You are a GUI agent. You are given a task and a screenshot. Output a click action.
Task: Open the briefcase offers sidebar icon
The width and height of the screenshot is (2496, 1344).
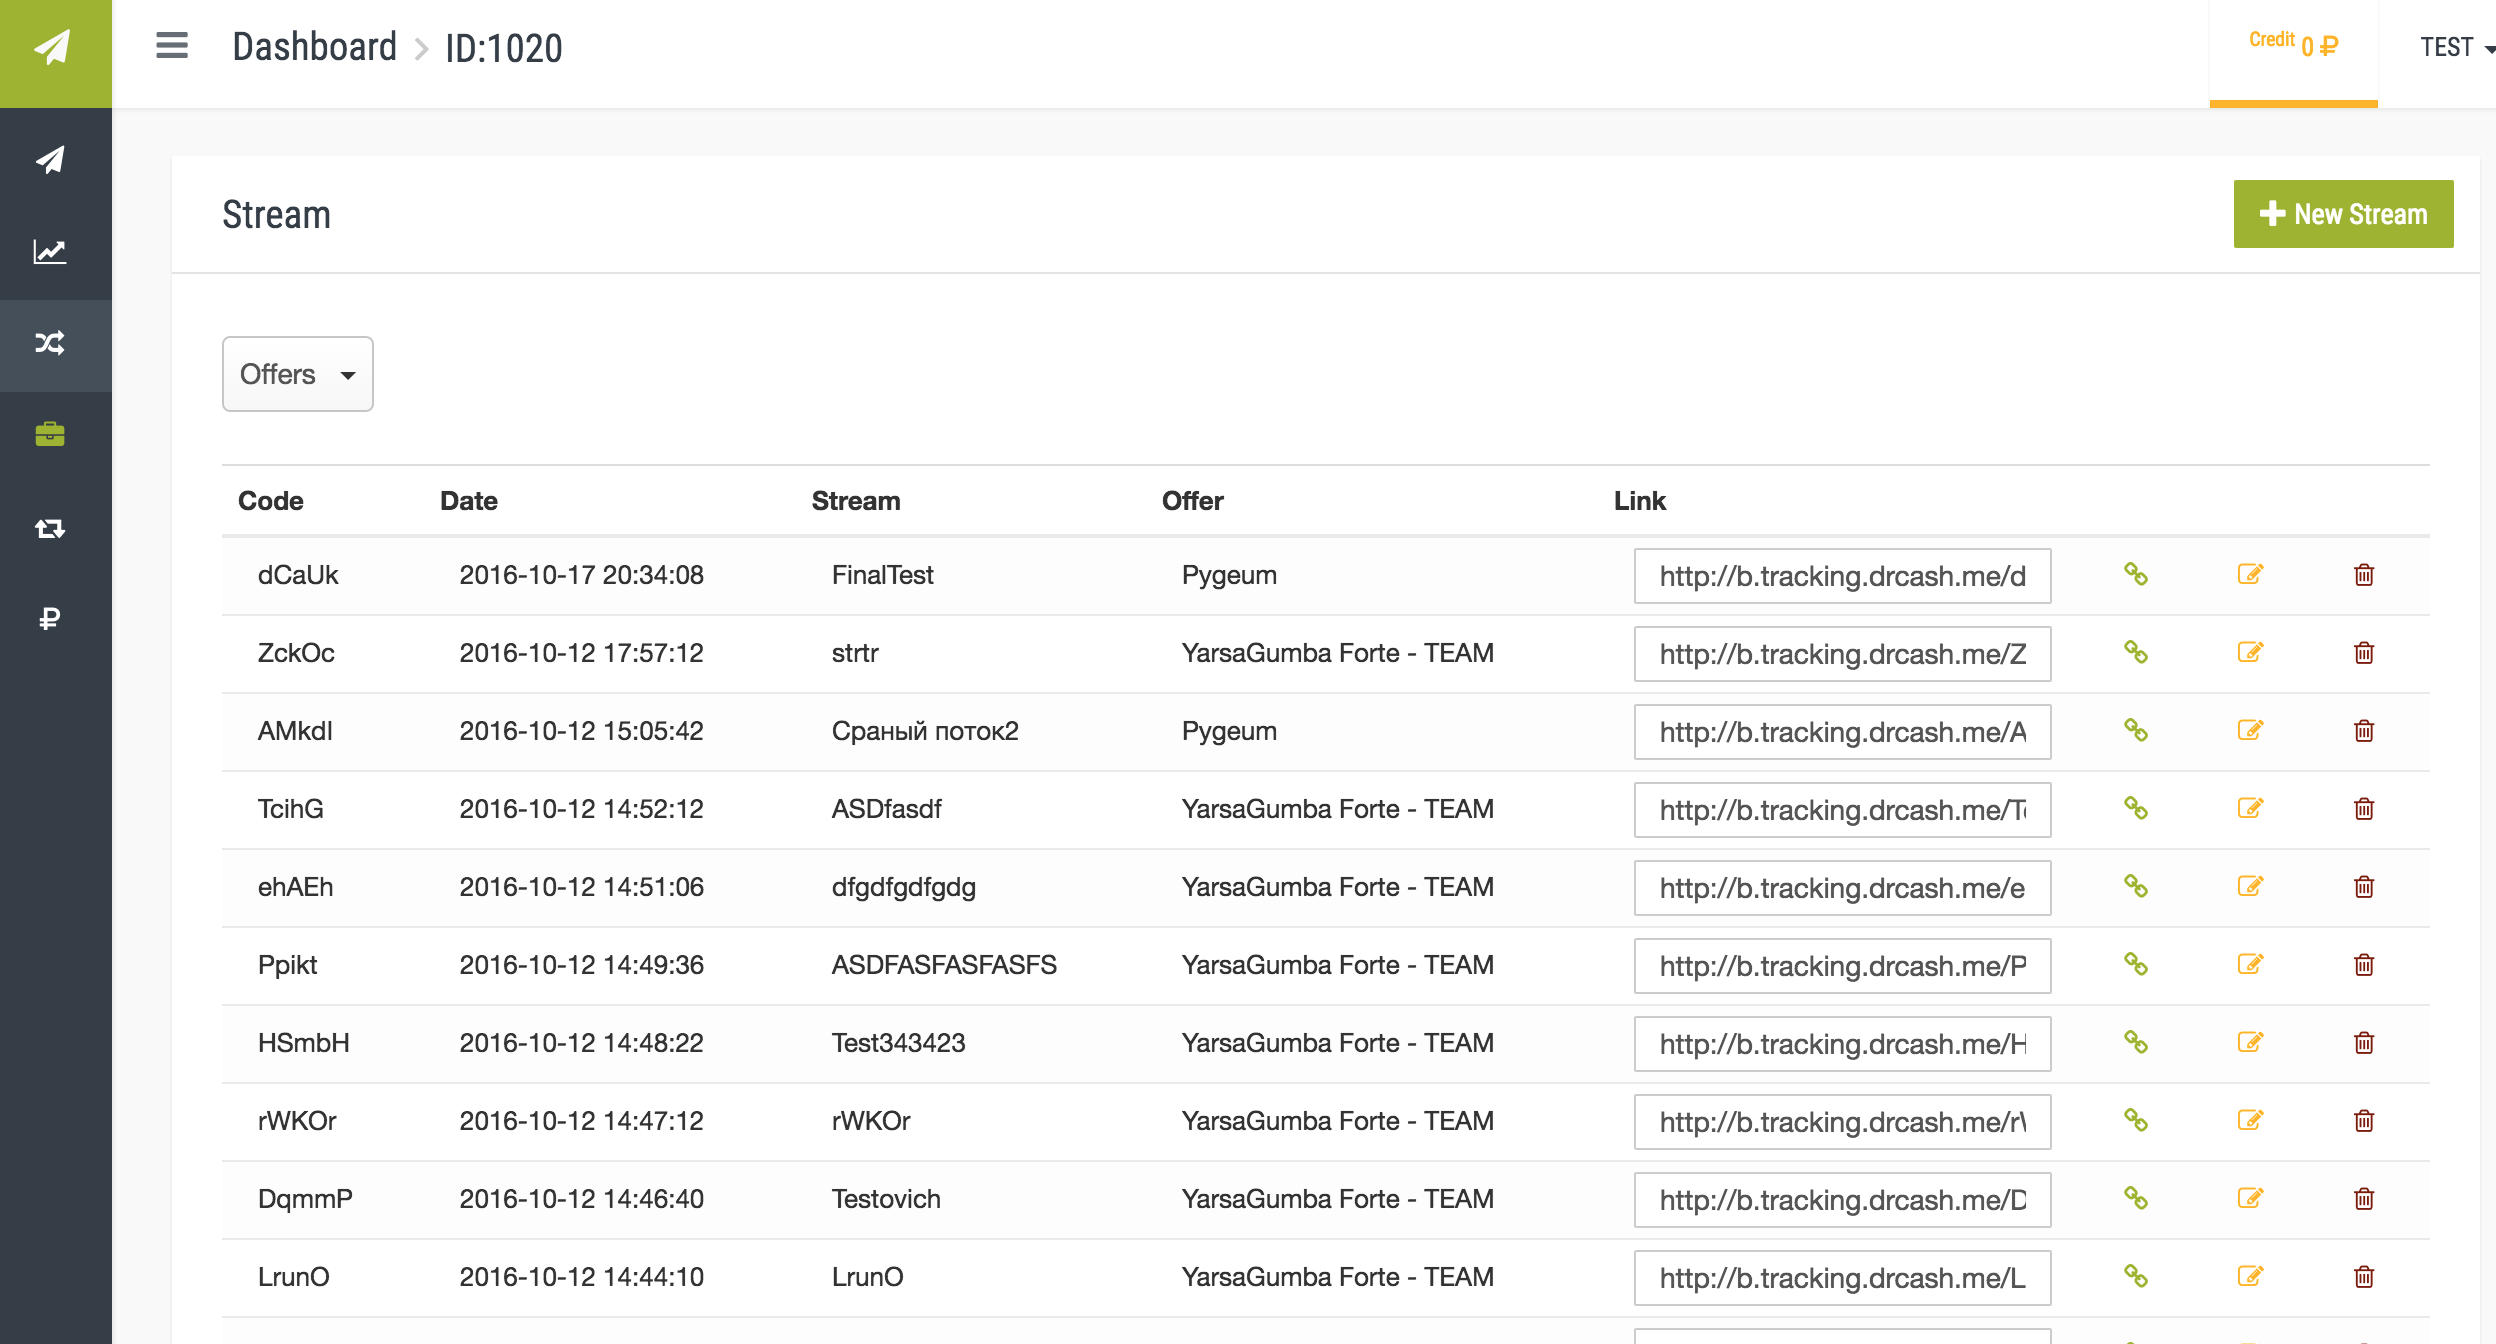pyautogui.click(x=50, y=434)
